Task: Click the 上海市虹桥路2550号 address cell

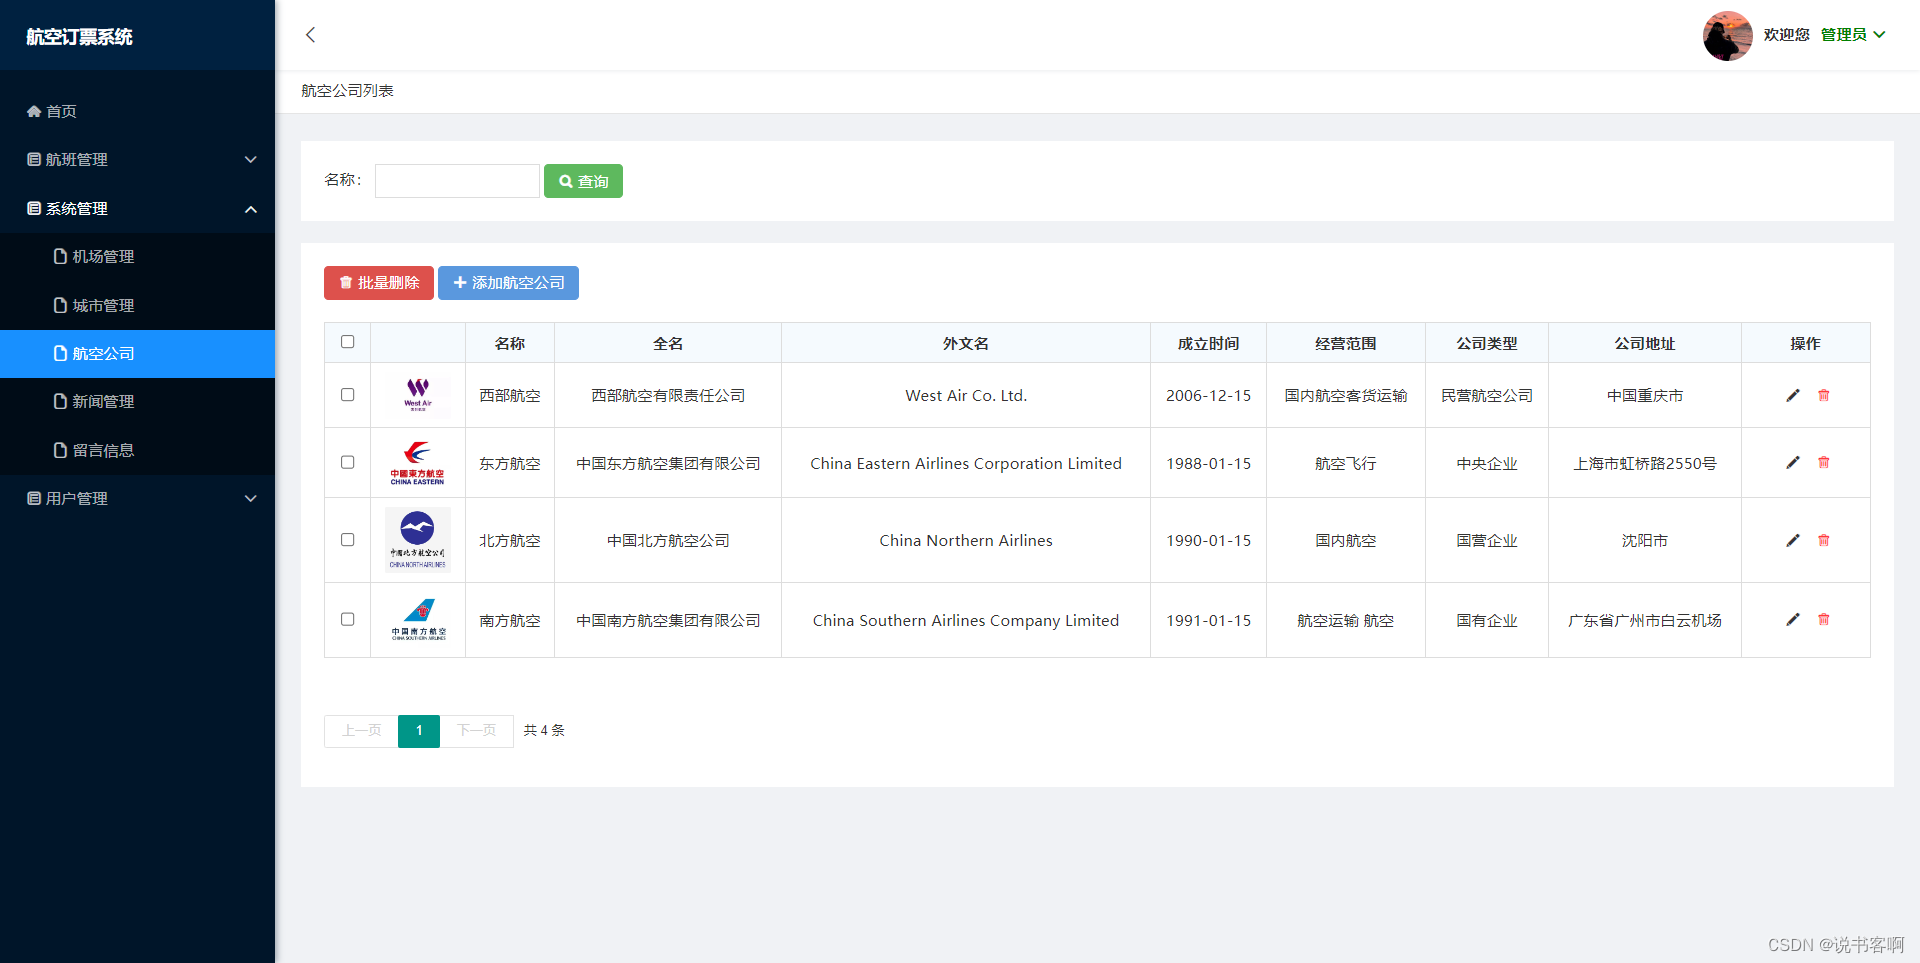Action: click(1645, 463)
